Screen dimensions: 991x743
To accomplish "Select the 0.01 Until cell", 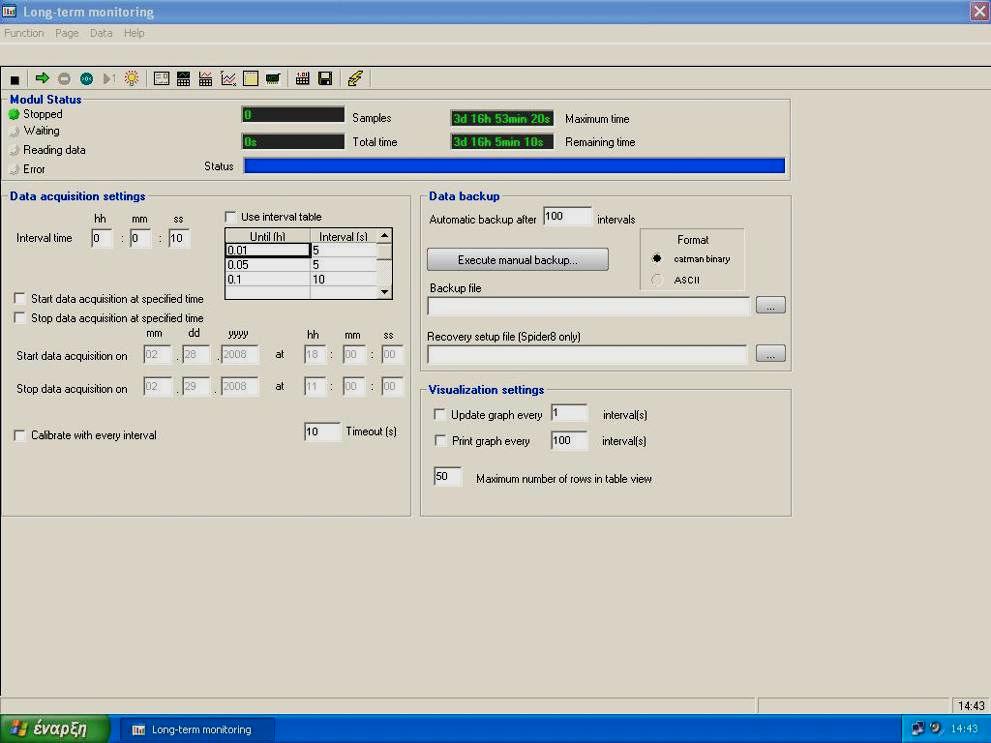I will pos(268,250).
